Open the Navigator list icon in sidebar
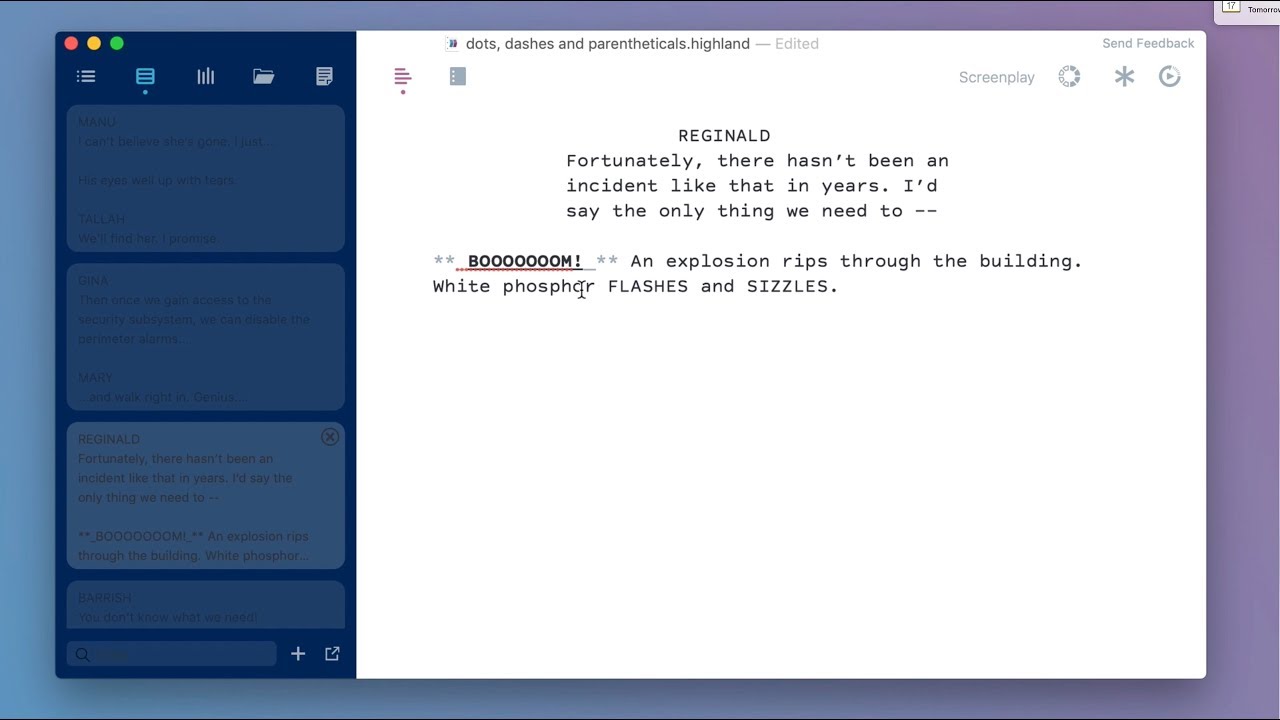 [x=86, y=76]
